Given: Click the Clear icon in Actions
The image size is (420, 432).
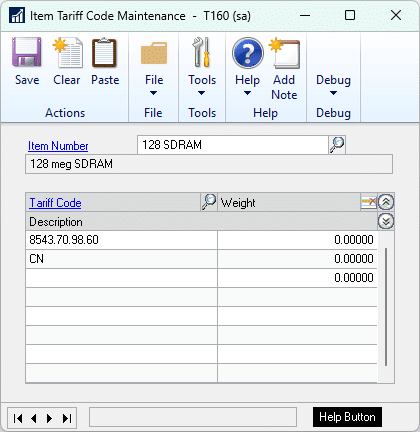Looking at the screenshot, I should pos(68,52).
